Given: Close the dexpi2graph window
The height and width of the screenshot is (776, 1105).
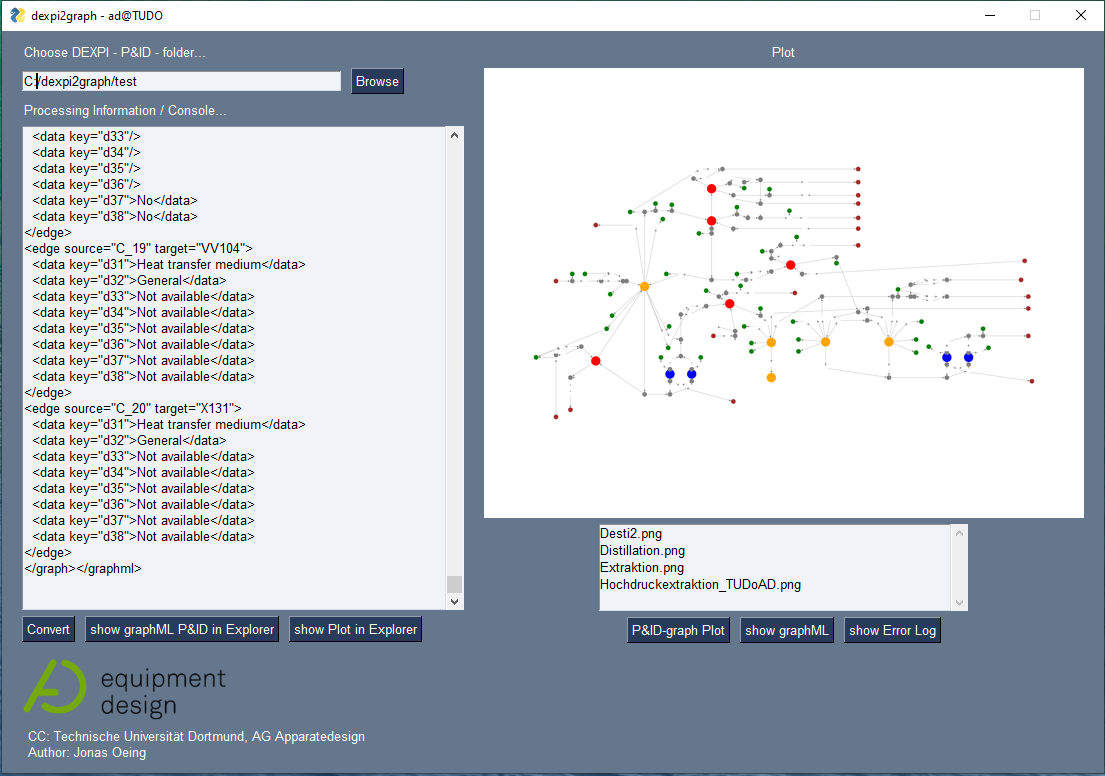Looking at the screenshot, I should [1080, 15].
